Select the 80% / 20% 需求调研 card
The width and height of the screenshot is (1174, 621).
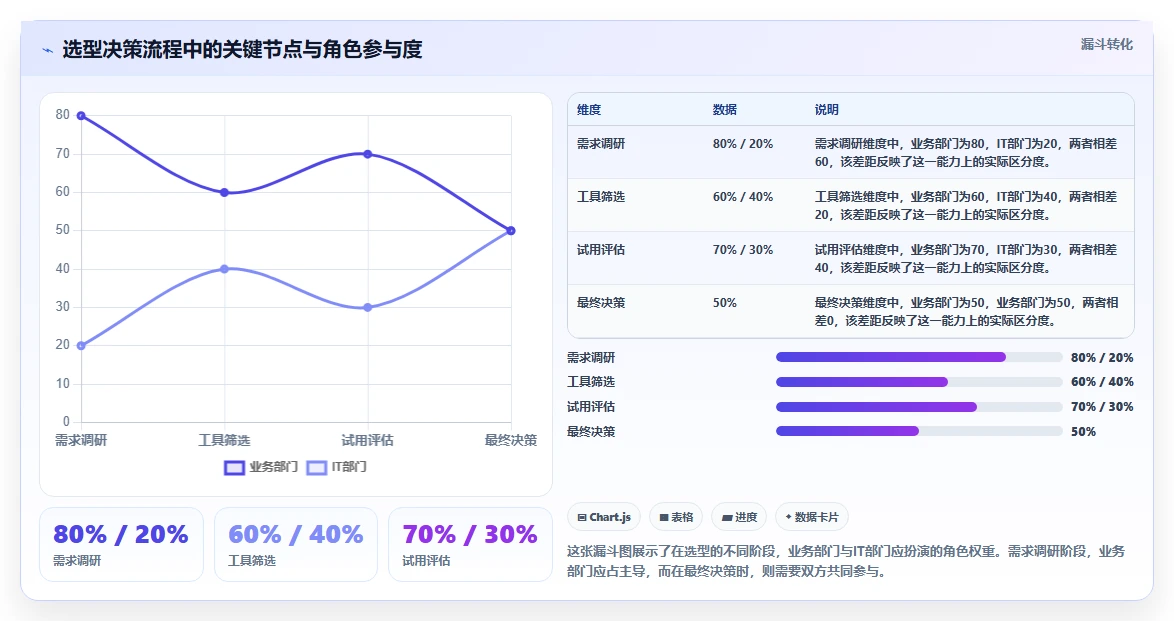click(121, 545)
